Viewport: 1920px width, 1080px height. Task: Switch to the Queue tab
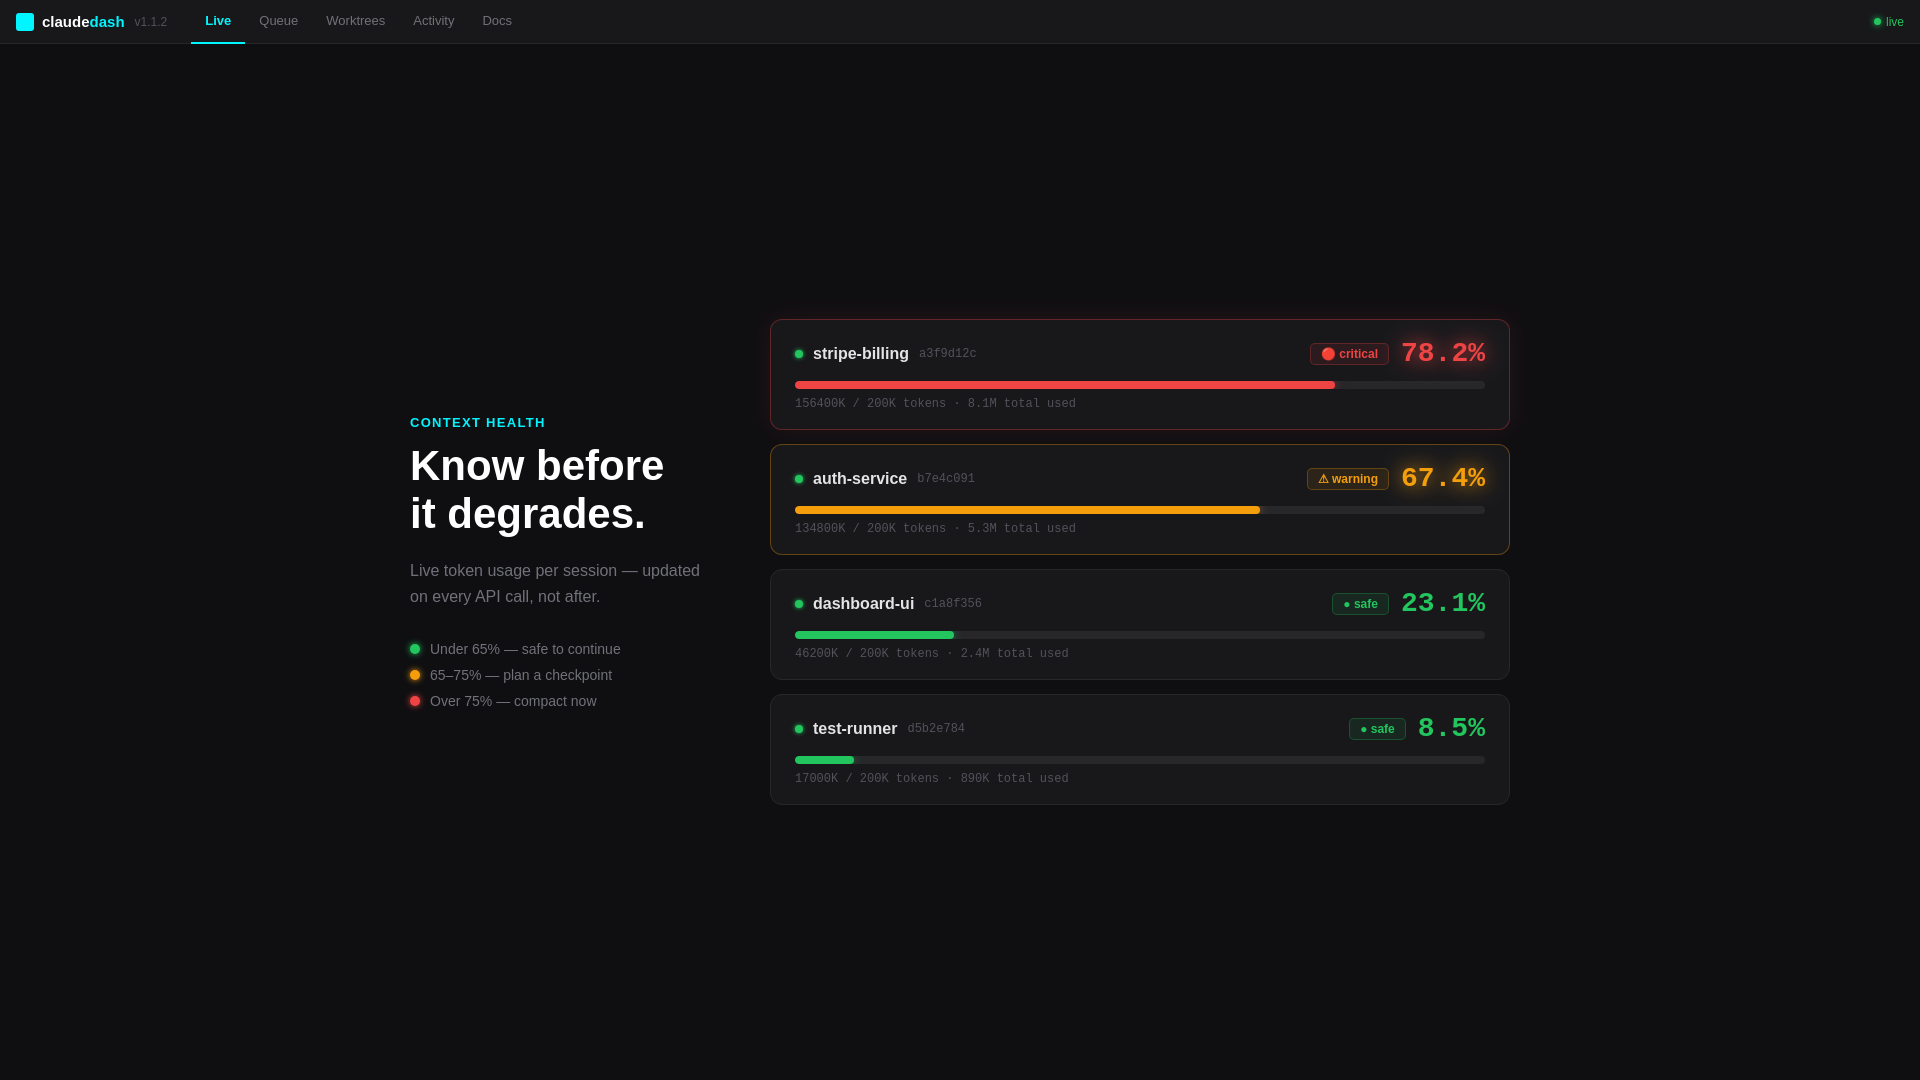point(278,21)
